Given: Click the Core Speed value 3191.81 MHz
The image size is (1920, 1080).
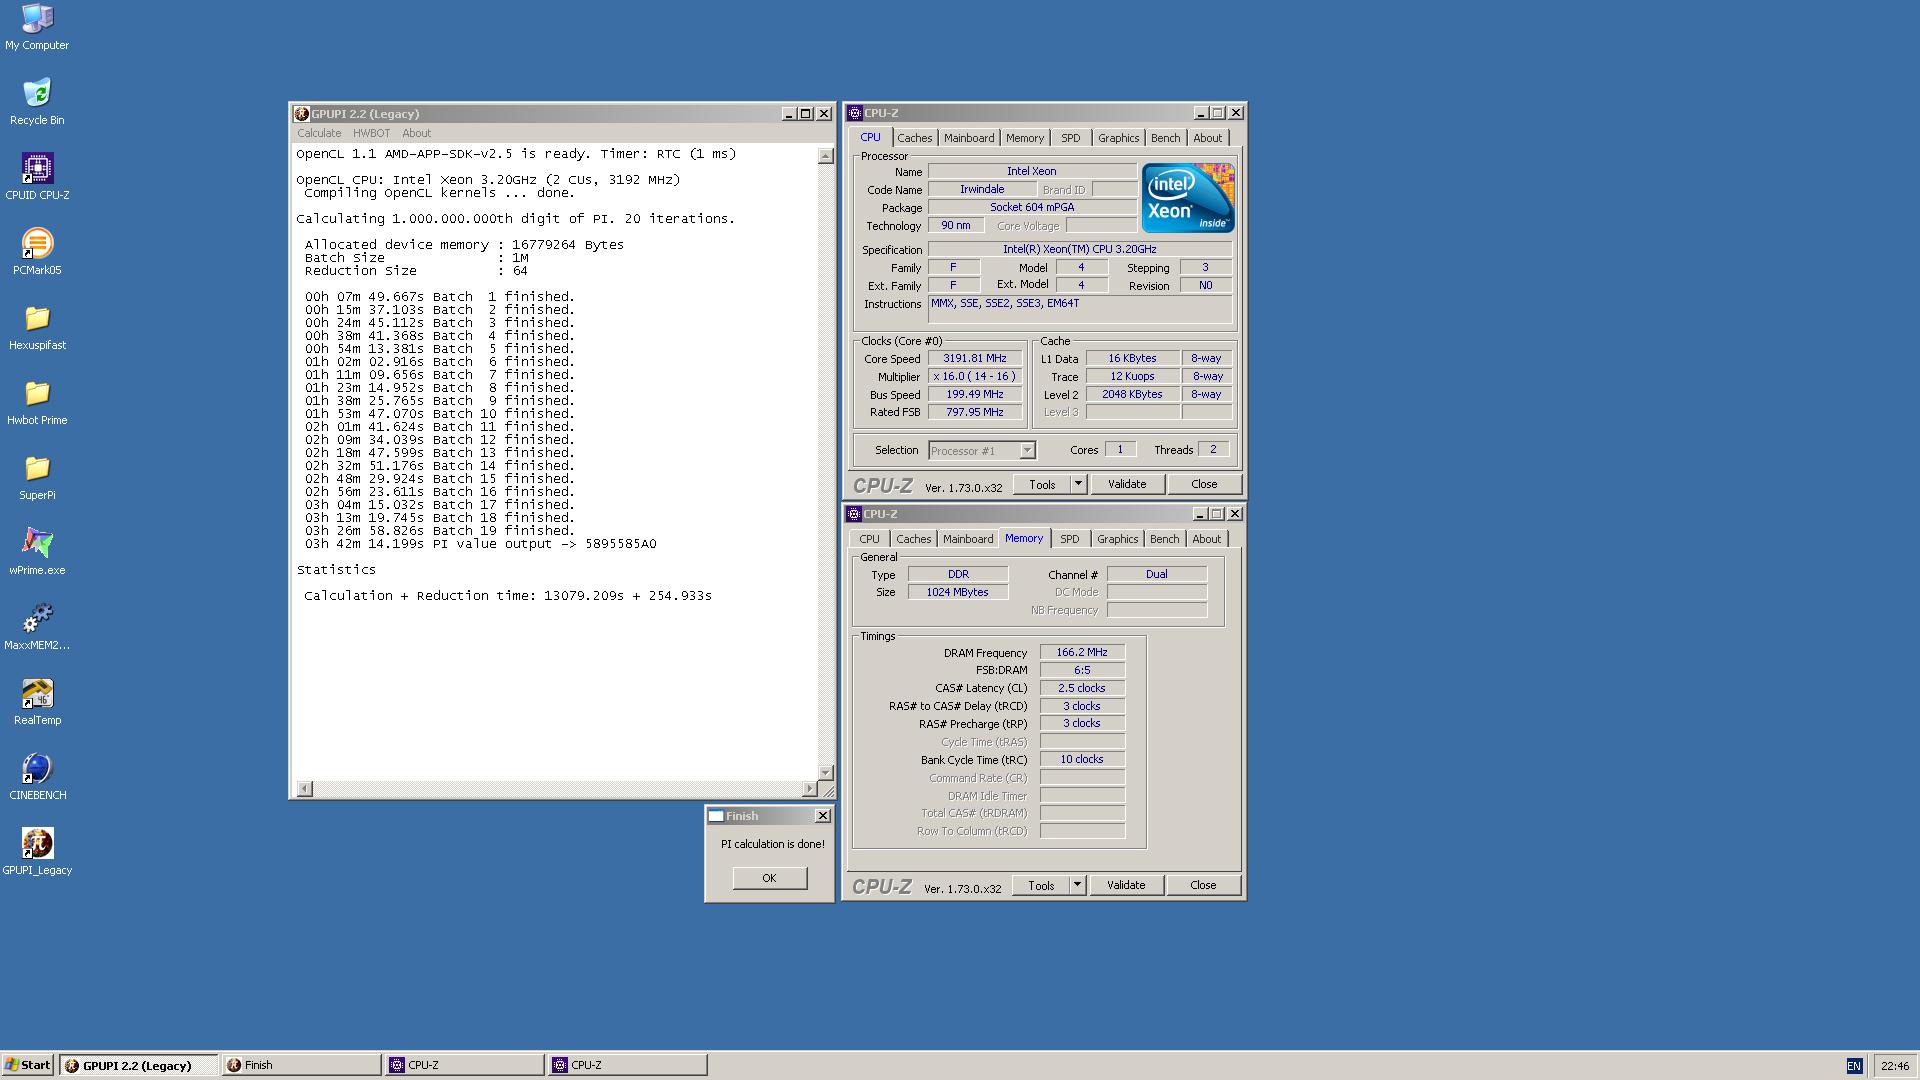Looking at the screenshot, I should click(975, 358).
